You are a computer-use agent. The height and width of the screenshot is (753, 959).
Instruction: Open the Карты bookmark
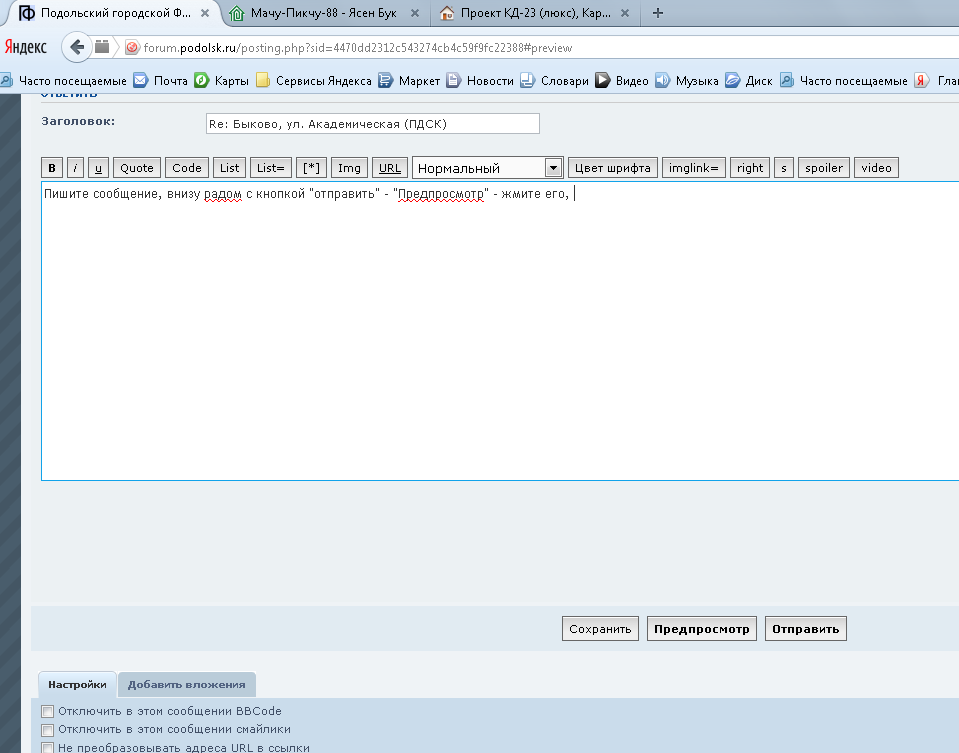(x=222, y=81)
